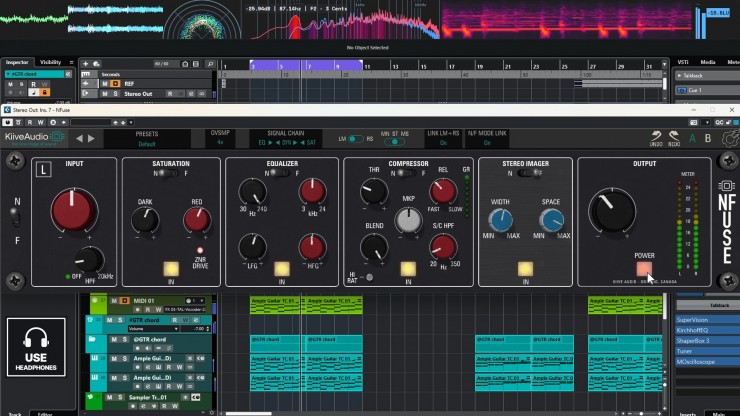Switch the MN ST MS mode selector
The height and width of the screenshot is (416, 740).
pos(395,142)
